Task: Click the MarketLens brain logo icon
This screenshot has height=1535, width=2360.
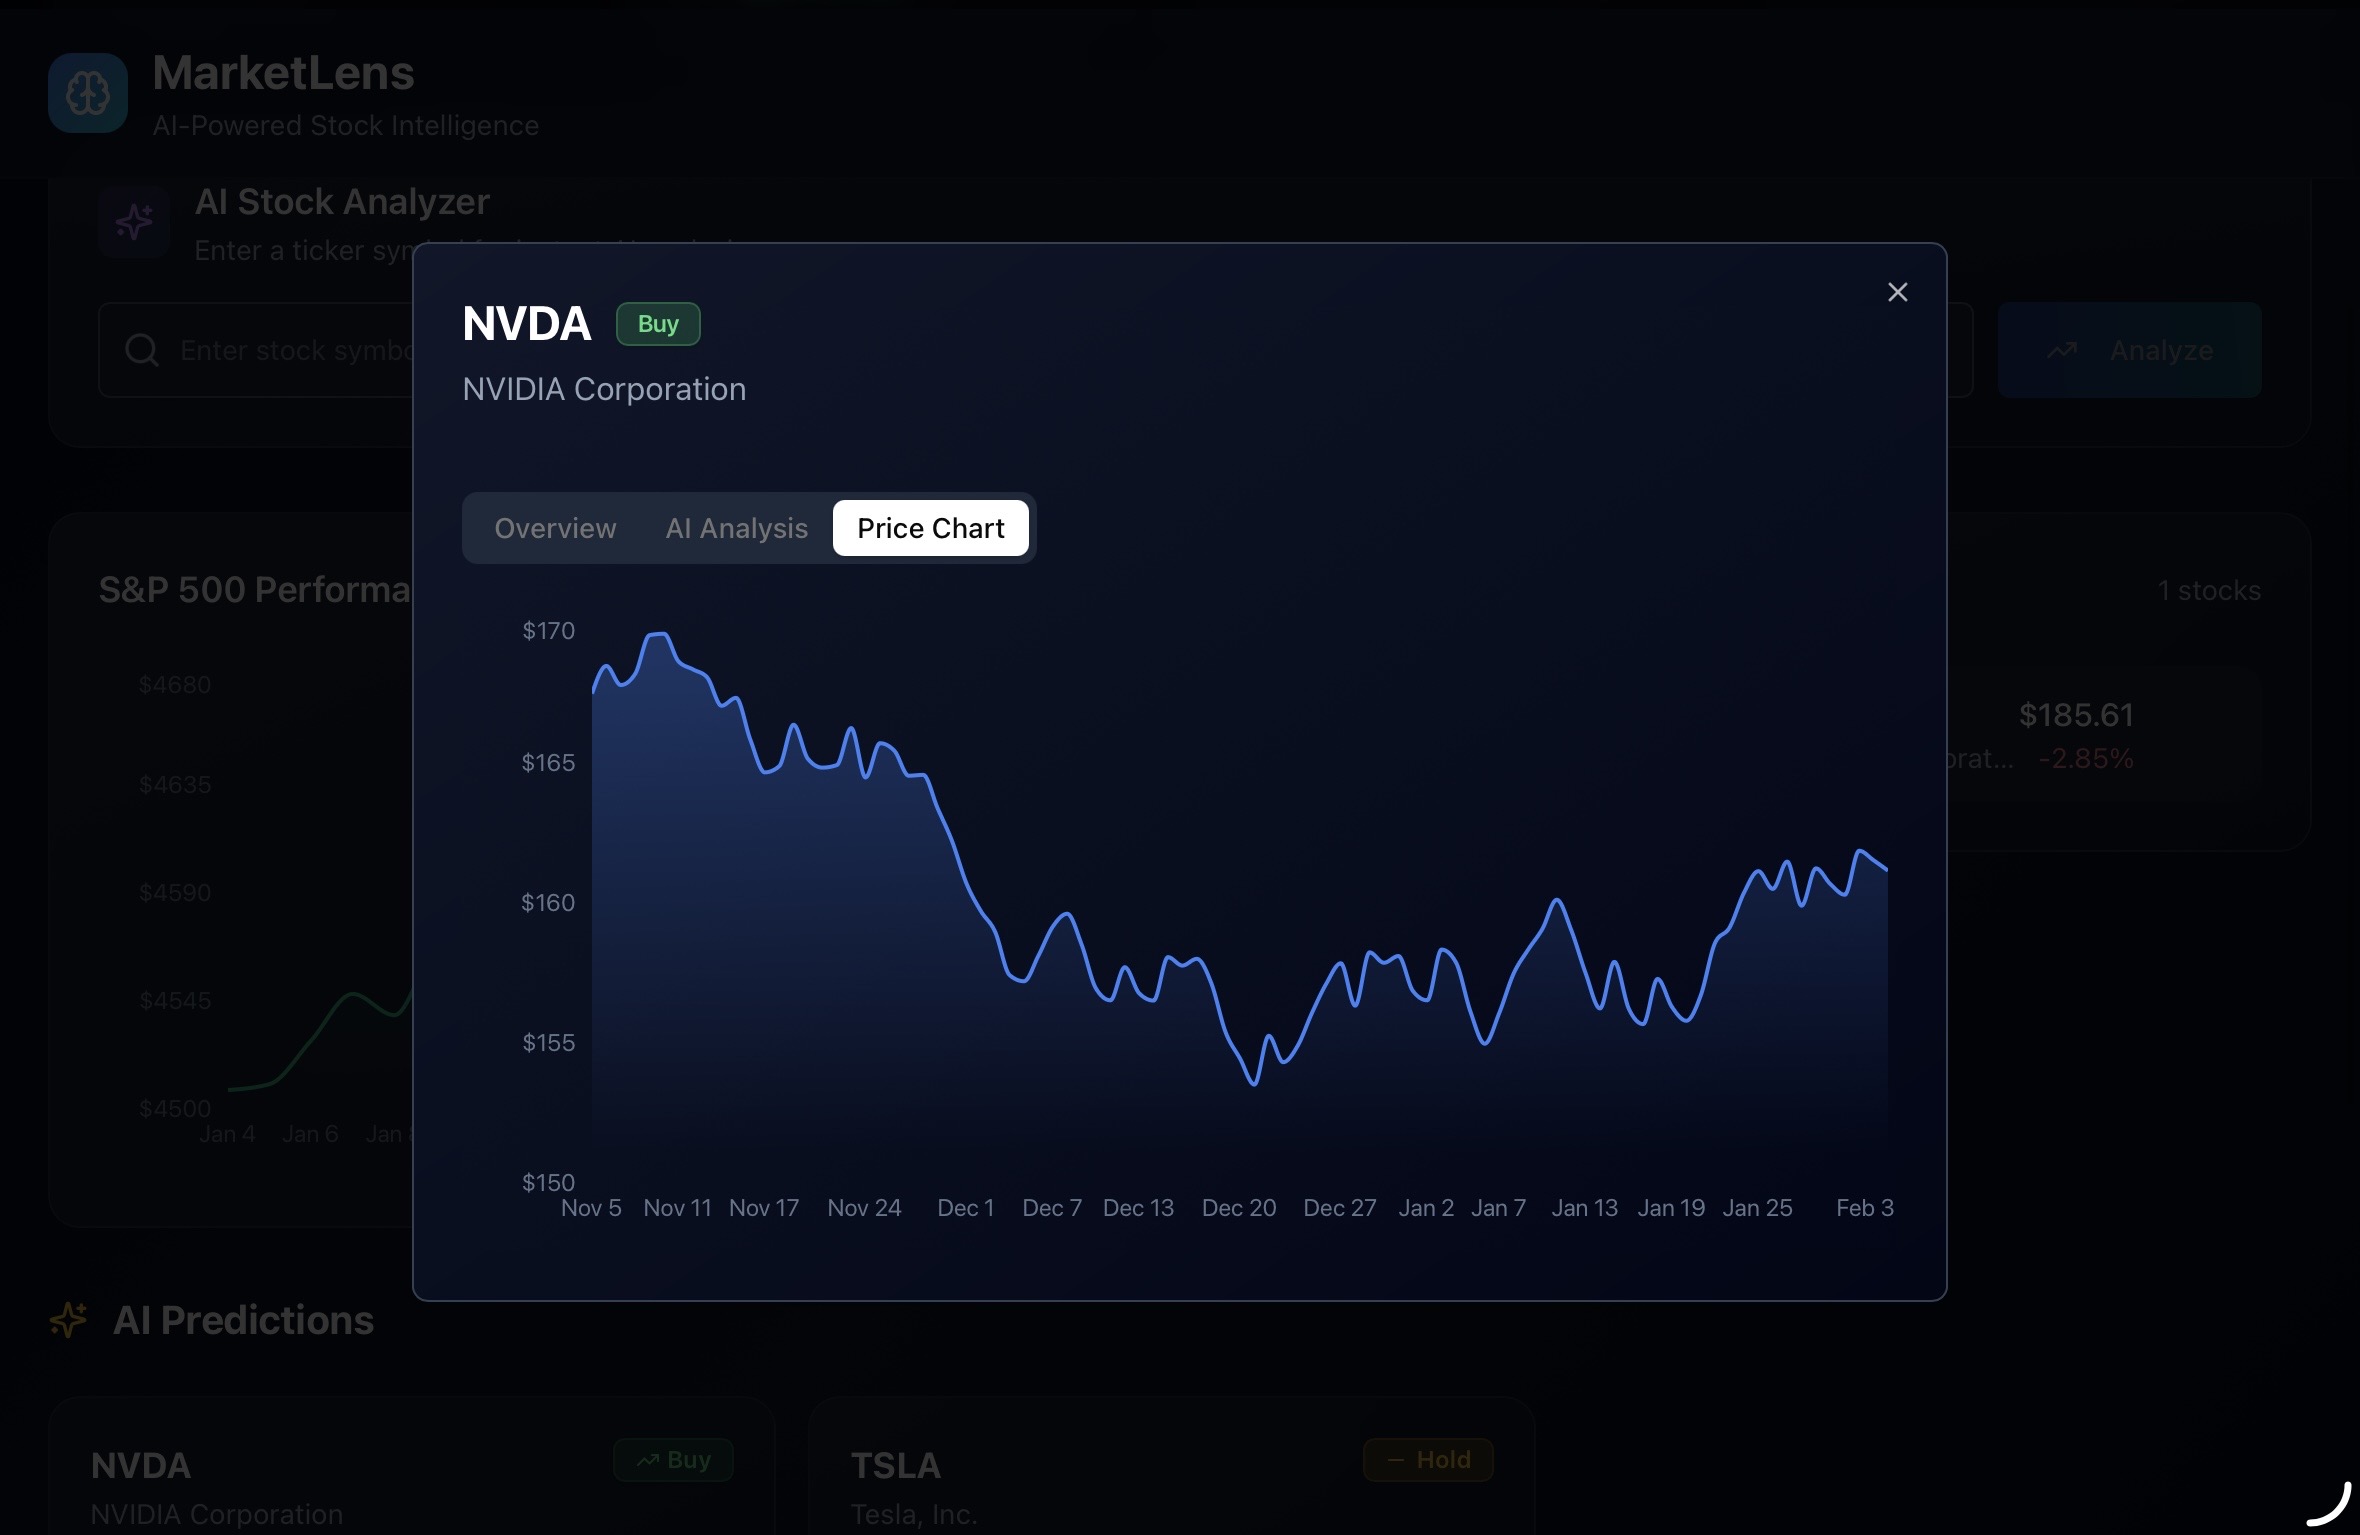Action: (88, 93)
